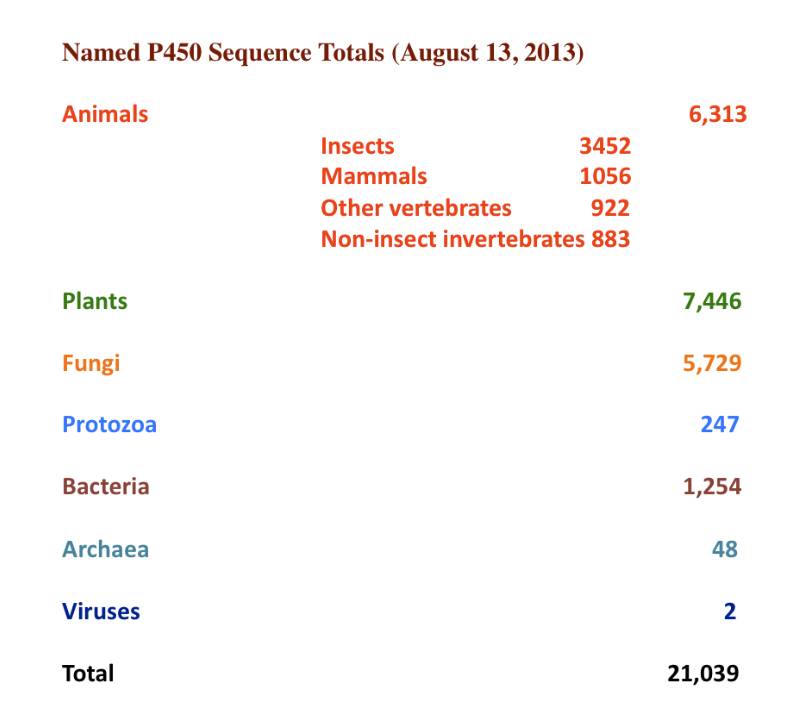
Task: Click the grand Total value 21,039
Action: pos(703,674)
